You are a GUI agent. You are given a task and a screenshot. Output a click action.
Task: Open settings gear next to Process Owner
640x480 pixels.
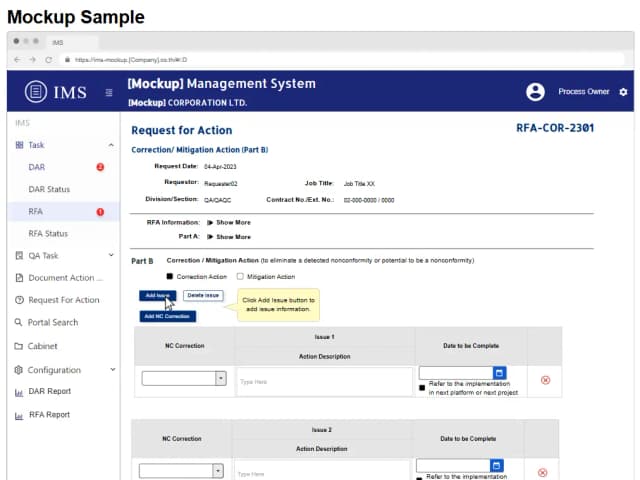pyautogui.click(x=623, y=92)
